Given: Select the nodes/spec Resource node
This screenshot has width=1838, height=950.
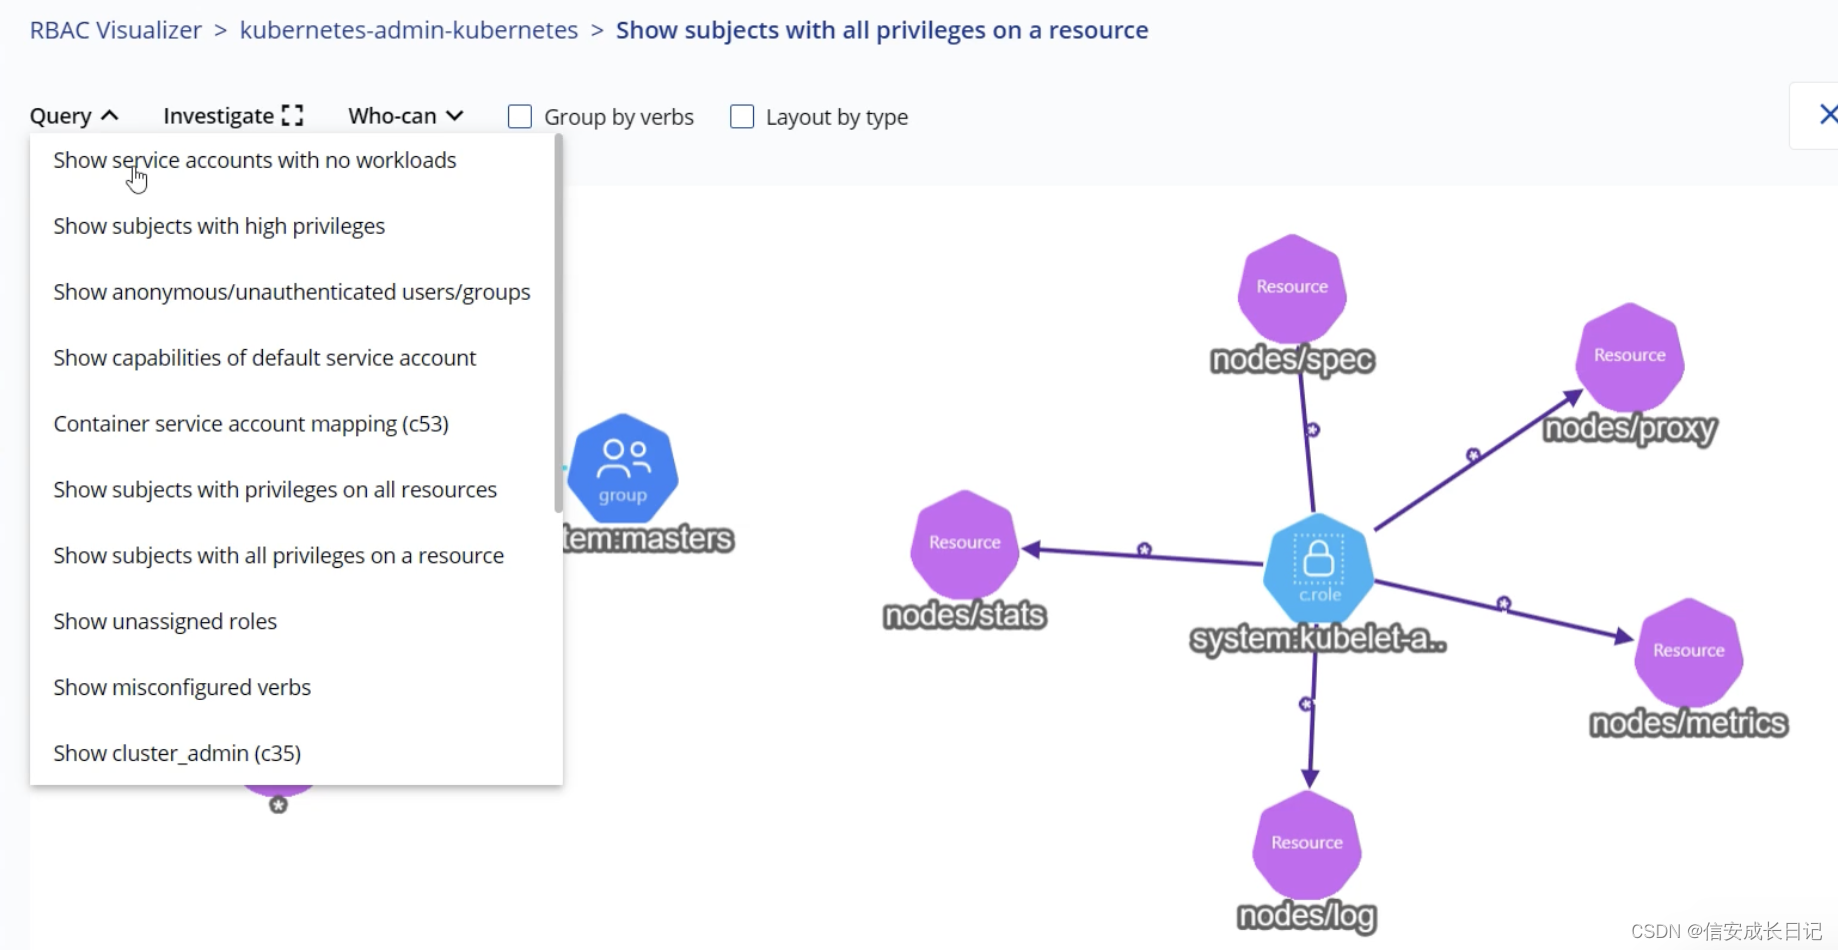Looking at the screenshot, I should coord(1291,287).
